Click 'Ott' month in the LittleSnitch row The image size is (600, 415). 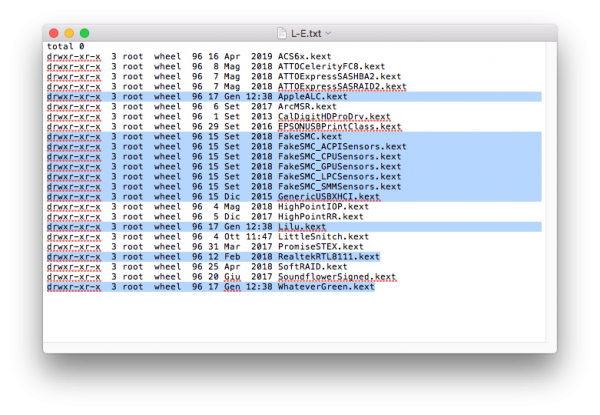pos(232,237)
